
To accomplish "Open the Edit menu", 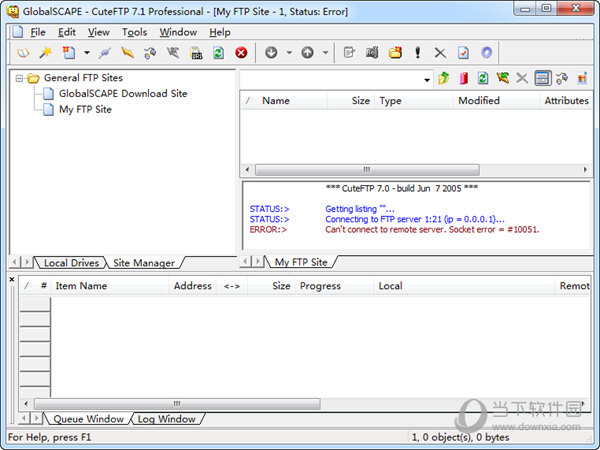I will [67, 32].
